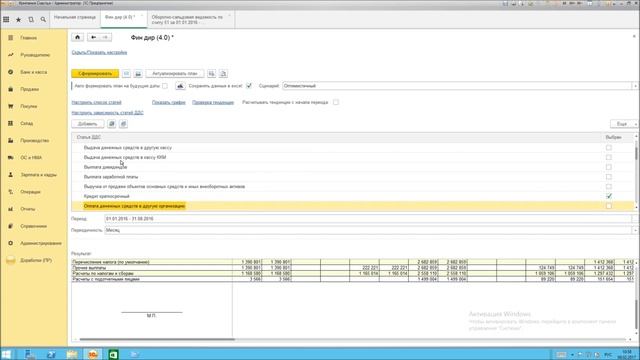
Task: Open the Excel icon in the taskbar
Action: pos(113,354)
